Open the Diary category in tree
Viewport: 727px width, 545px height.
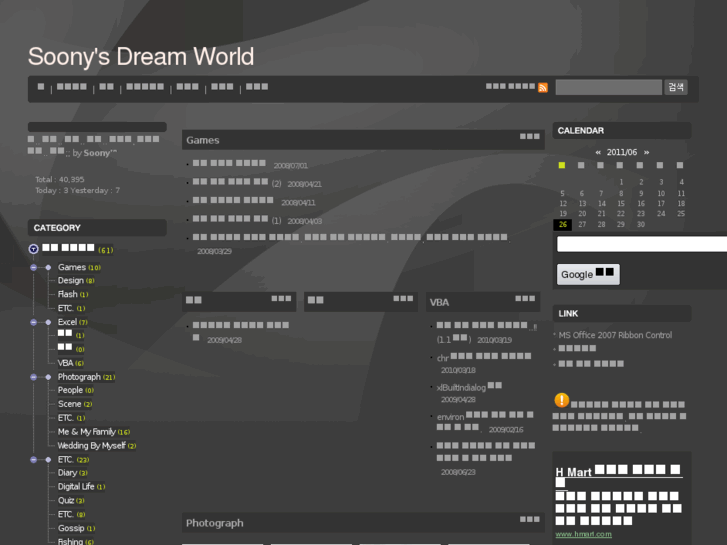67,473
